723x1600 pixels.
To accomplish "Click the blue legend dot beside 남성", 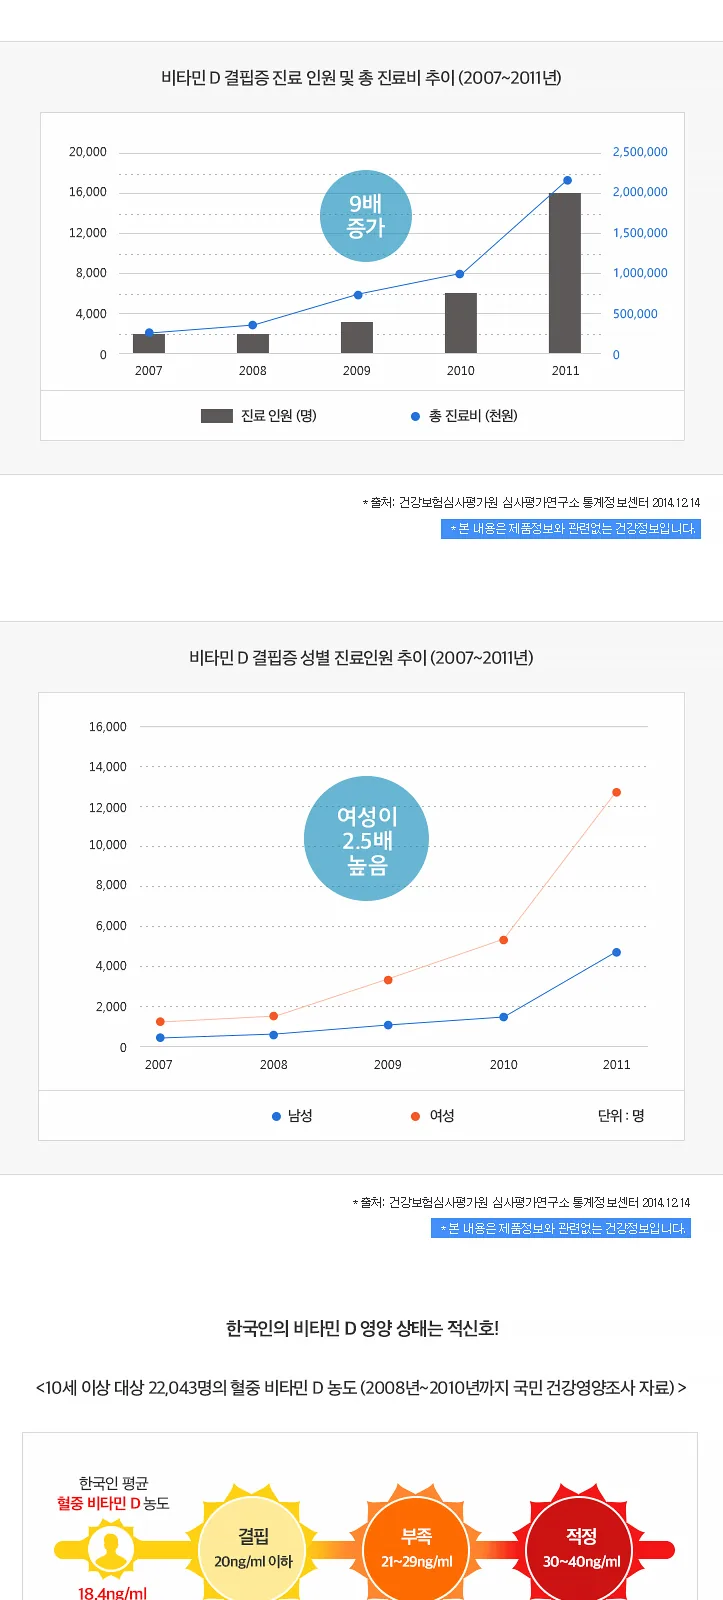I will click(276, 1116).
